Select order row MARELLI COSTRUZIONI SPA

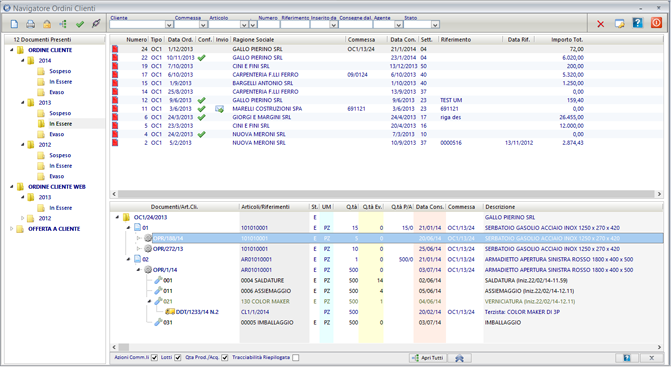point(387,109)
